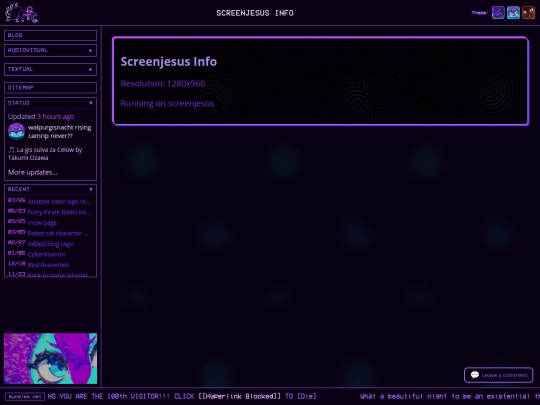Select the blue theme swatch

coord(513,13)
